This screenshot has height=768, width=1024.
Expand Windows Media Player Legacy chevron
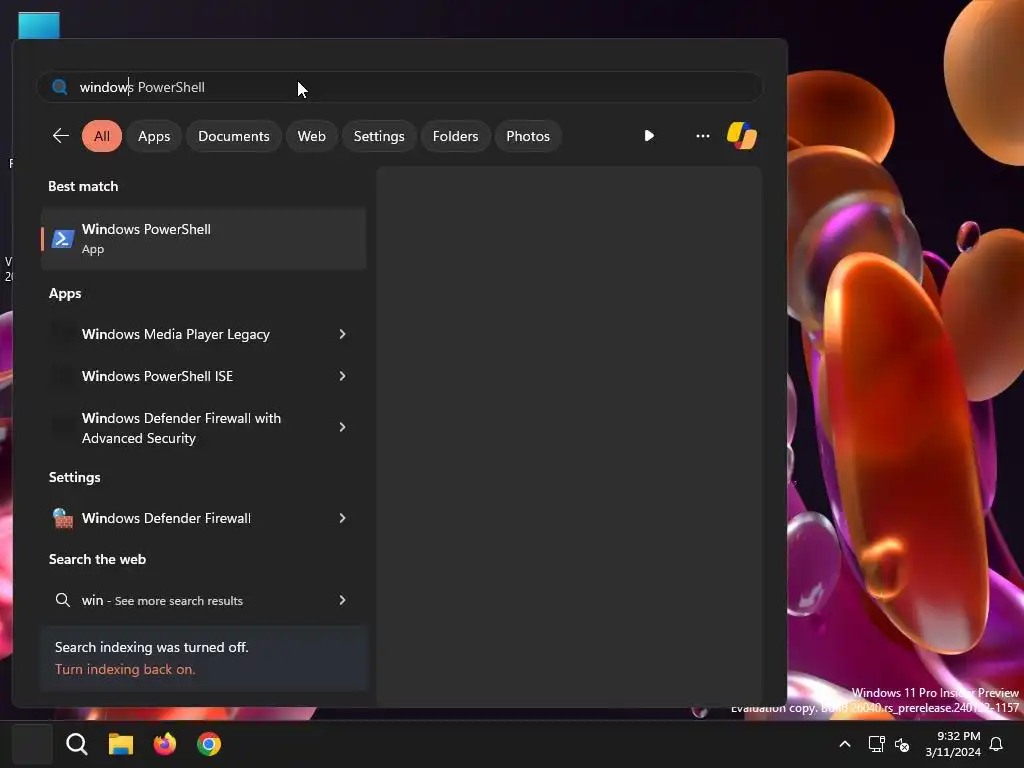pos(342,334)
